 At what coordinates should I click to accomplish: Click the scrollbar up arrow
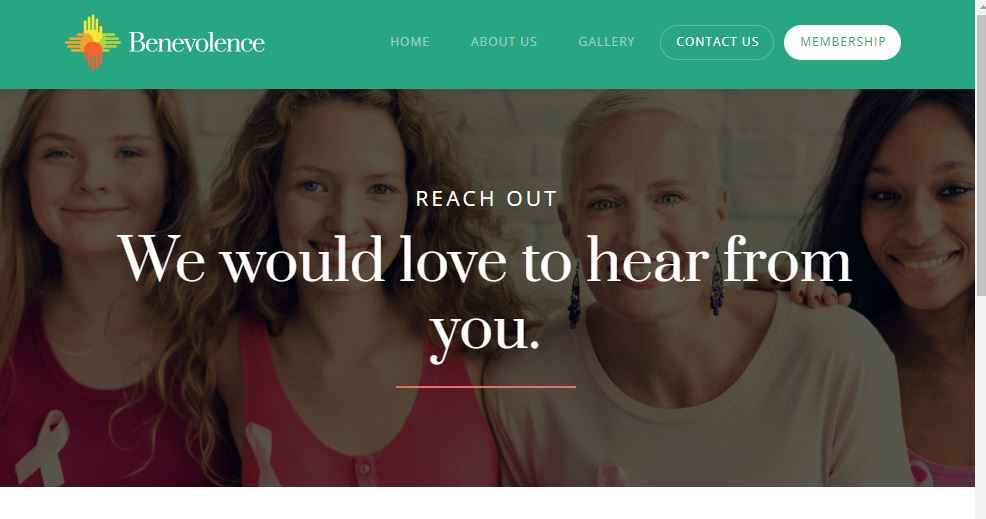pos(980,5)
